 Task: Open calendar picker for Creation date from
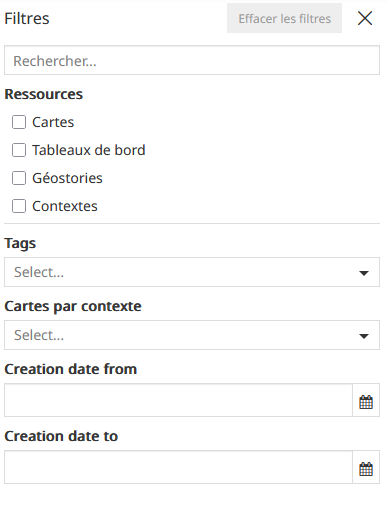(366, 400)
